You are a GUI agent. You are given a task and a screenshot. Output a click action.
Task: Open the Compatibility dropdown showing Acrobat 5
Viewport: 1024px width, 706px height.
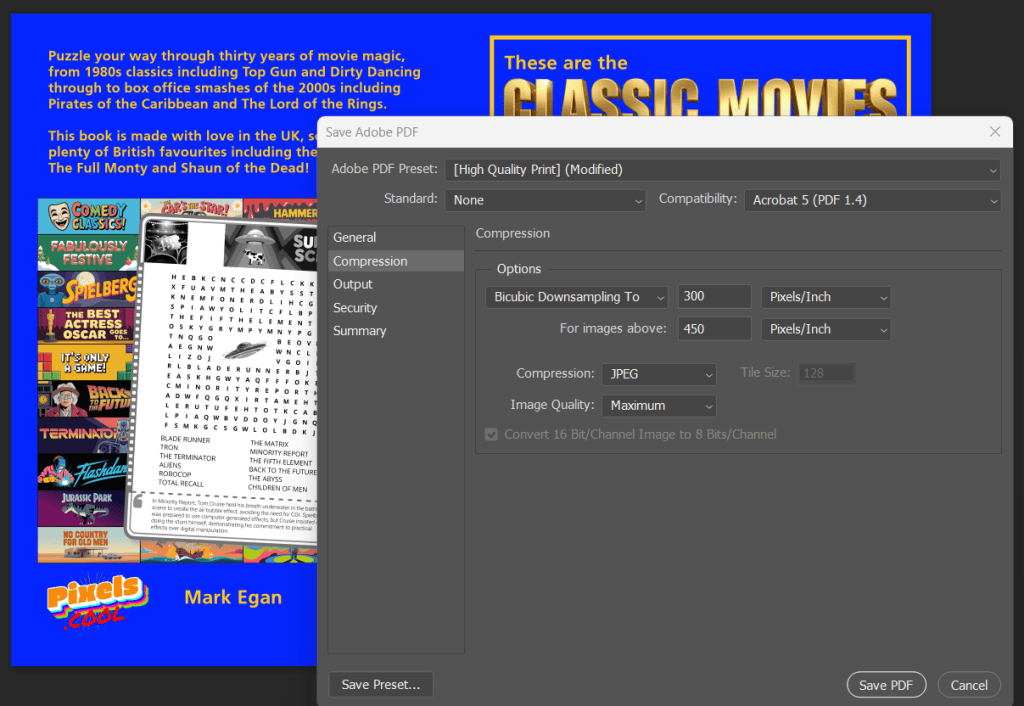pyautogui.click(x=872, y=201)
